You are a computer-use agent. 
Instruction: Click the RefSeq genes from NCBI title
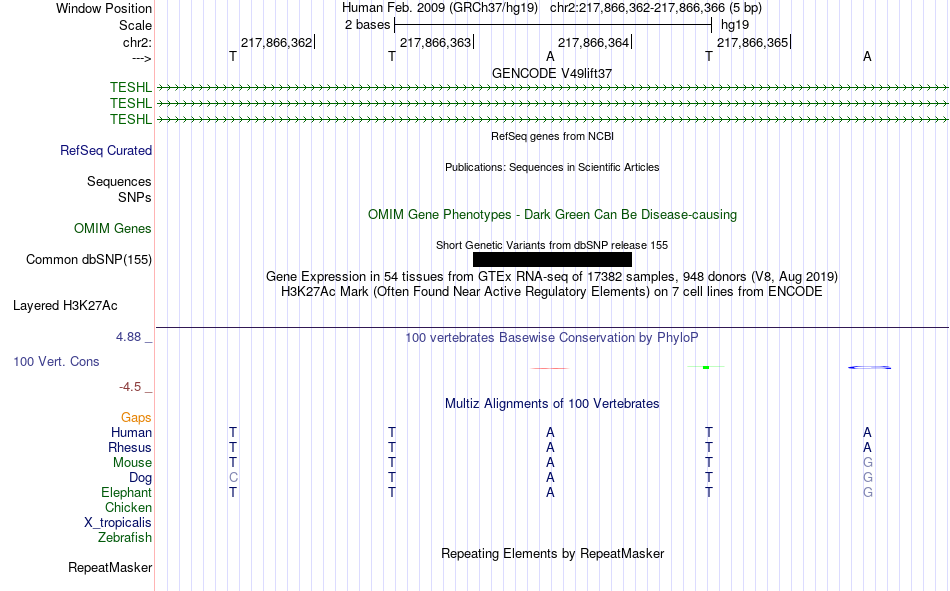(x=552, y=136)
